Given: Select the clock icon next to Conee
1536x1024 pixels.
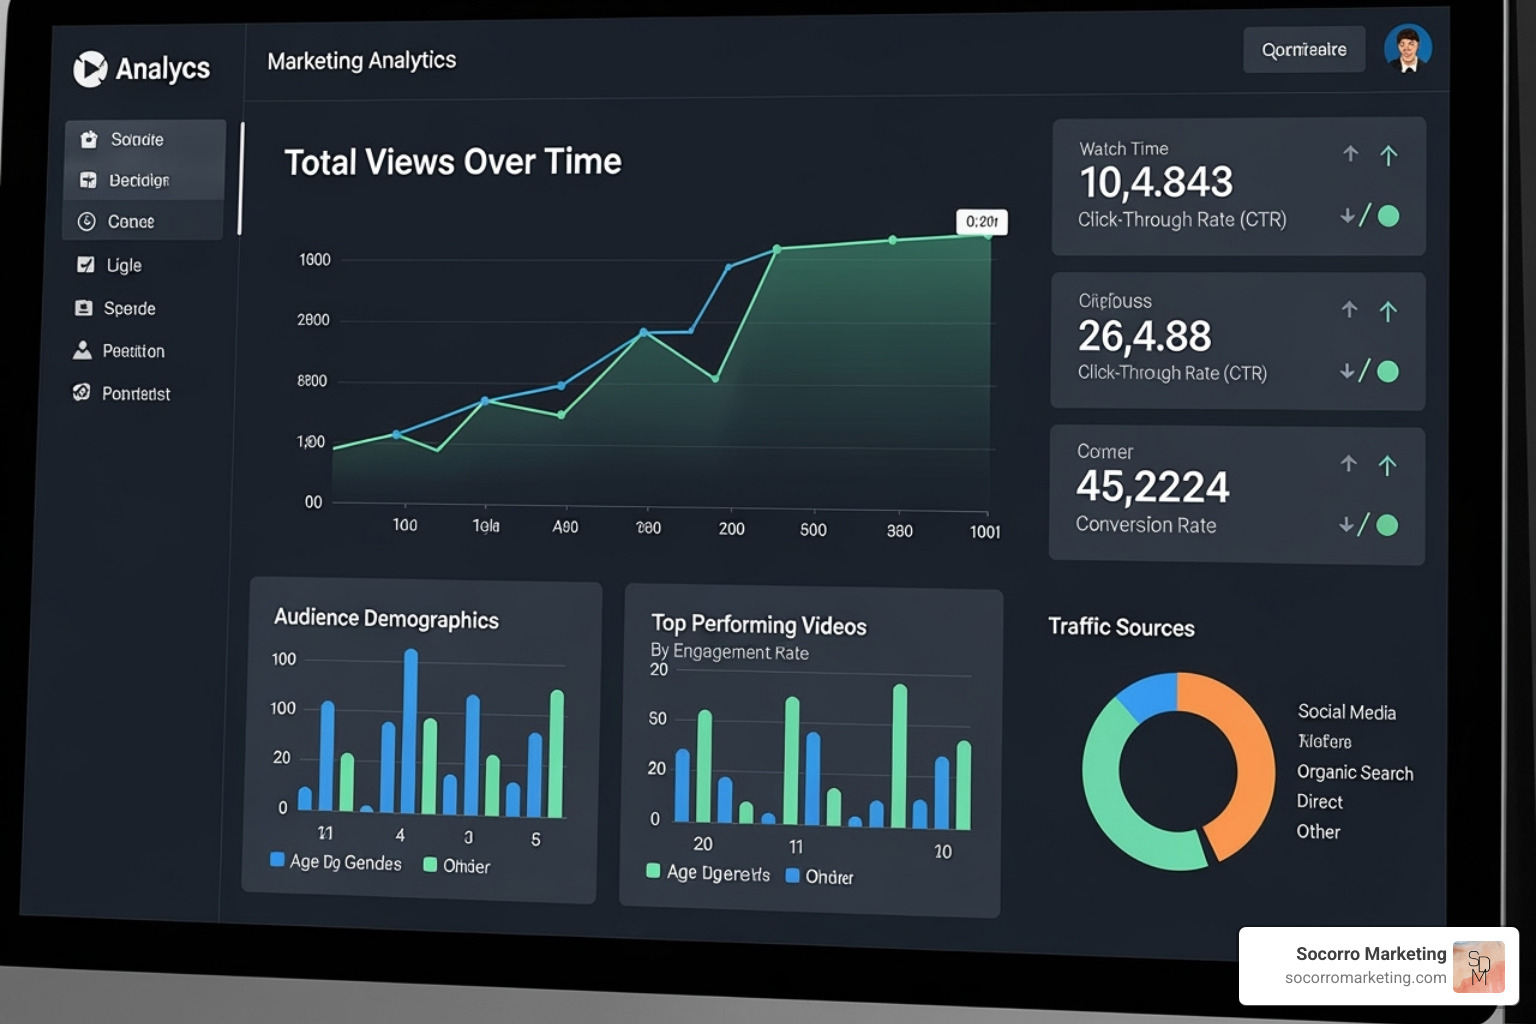Looking at the screenshot, I should click(x=86, y=221).
